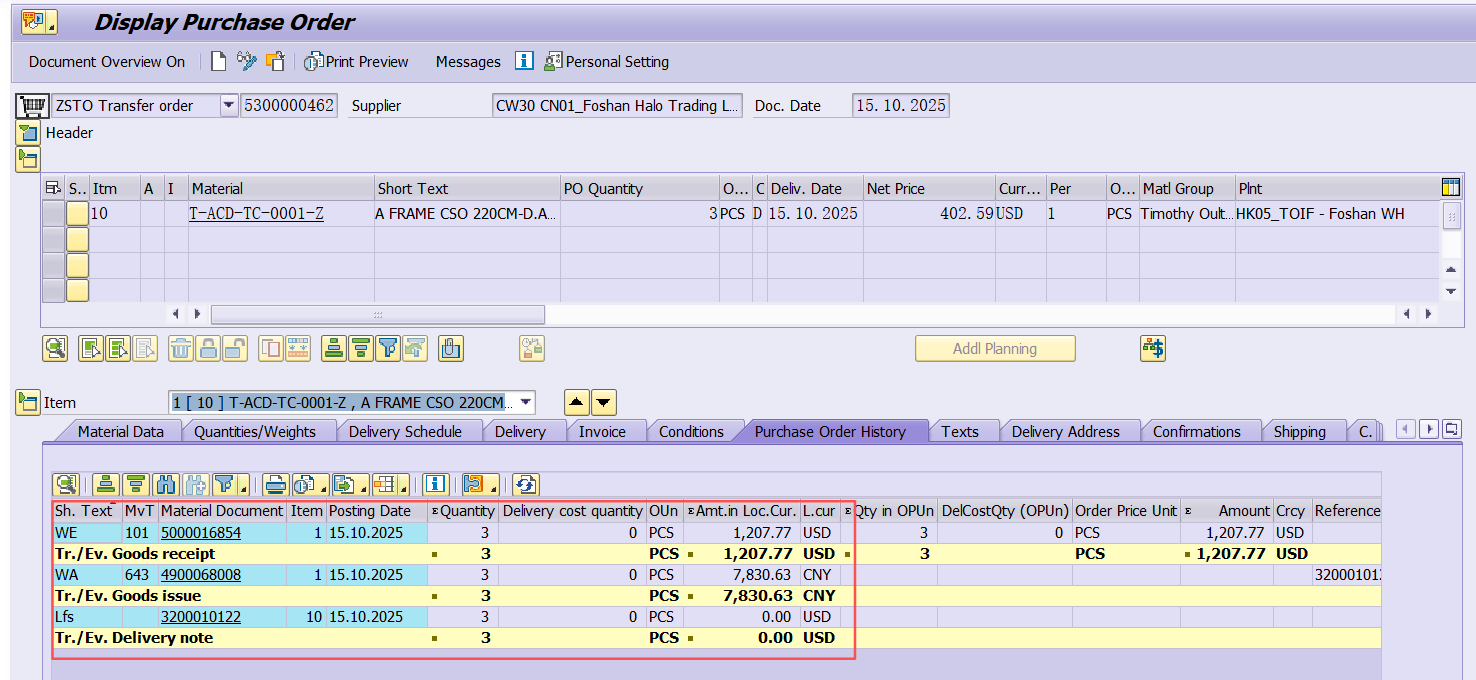The image size is (1476, 680).
Task: Click Personal Setting button
Action: click(606, 62)
